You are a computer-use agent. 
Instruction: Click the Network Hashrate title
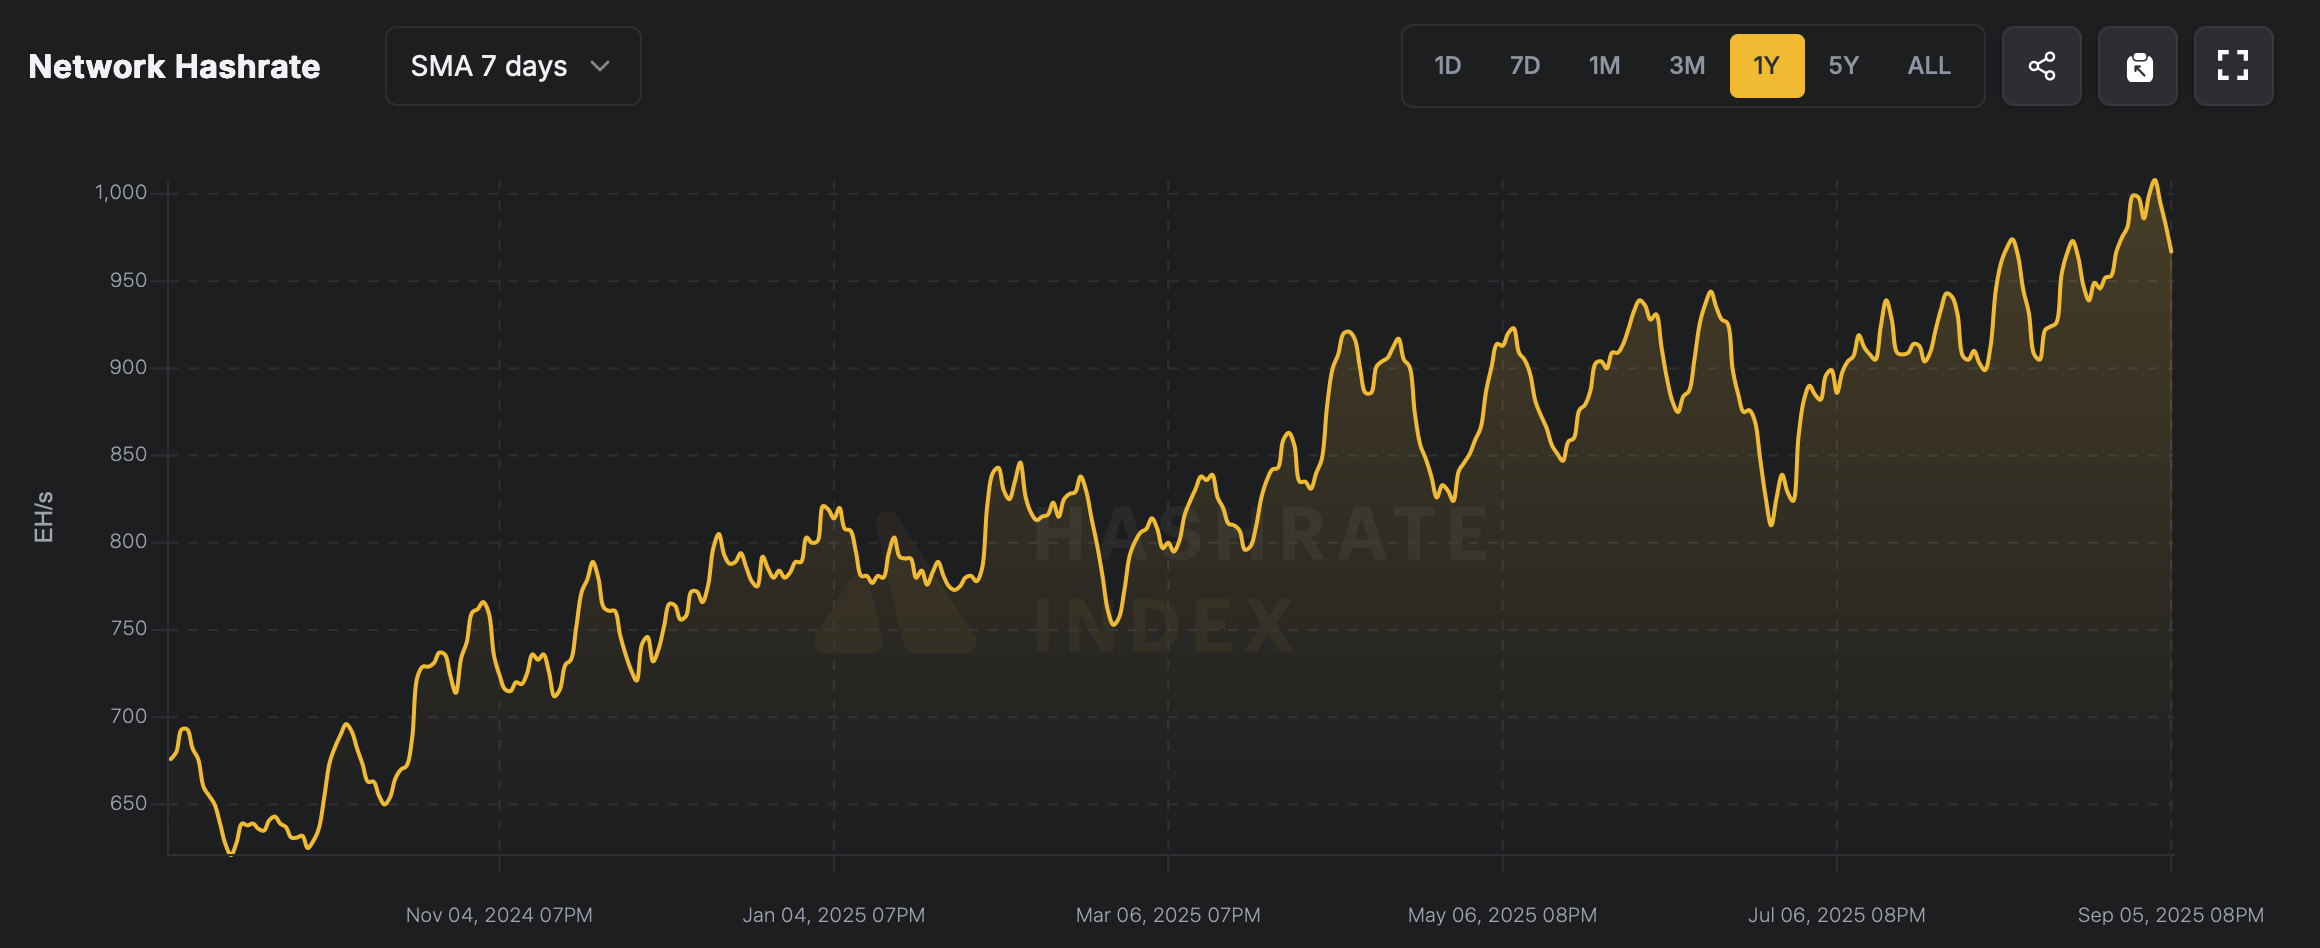click(x=174, y=66)
